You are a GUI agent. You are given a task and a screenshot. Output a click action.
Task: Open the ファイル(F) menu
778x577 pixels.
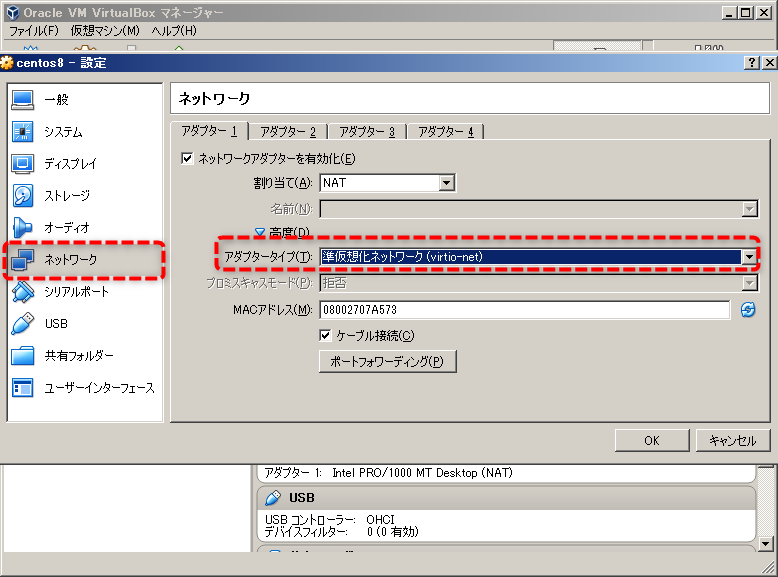pyautogui.click(x=34, y=31)
